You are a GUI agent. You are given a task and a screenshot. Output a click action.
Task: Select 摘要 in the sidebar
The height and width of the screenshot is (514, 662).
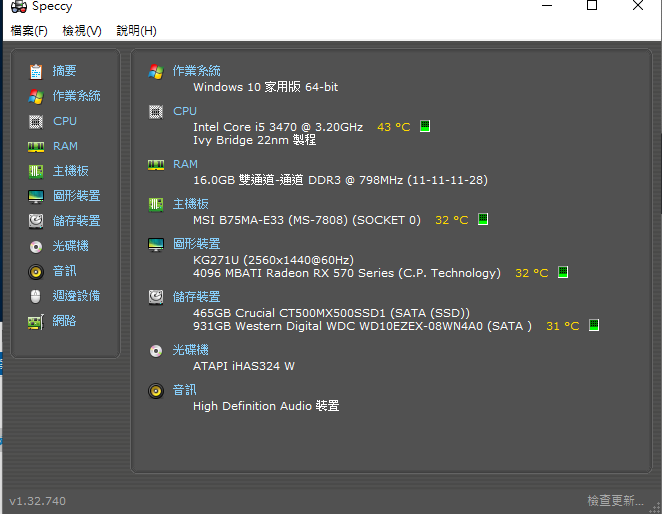(x=64, y=71)
